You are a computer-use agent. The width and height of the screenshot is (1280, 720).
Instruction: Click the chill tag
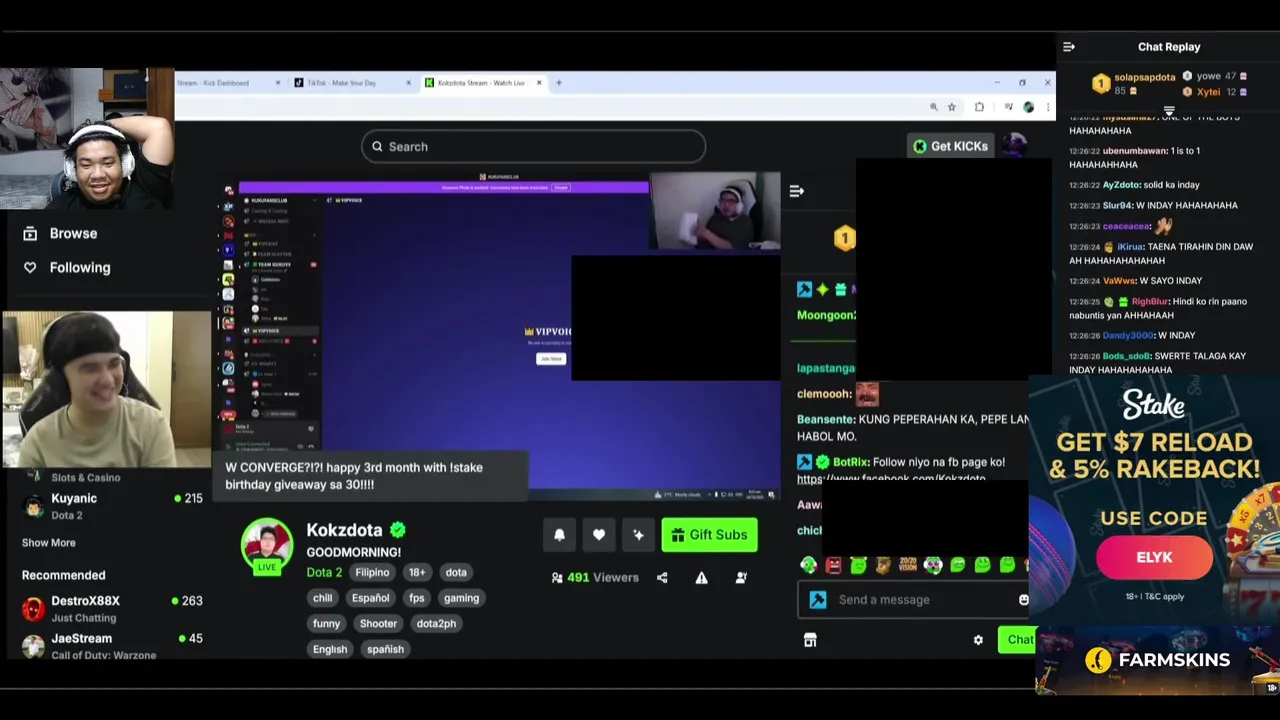(x=322, y=598)
